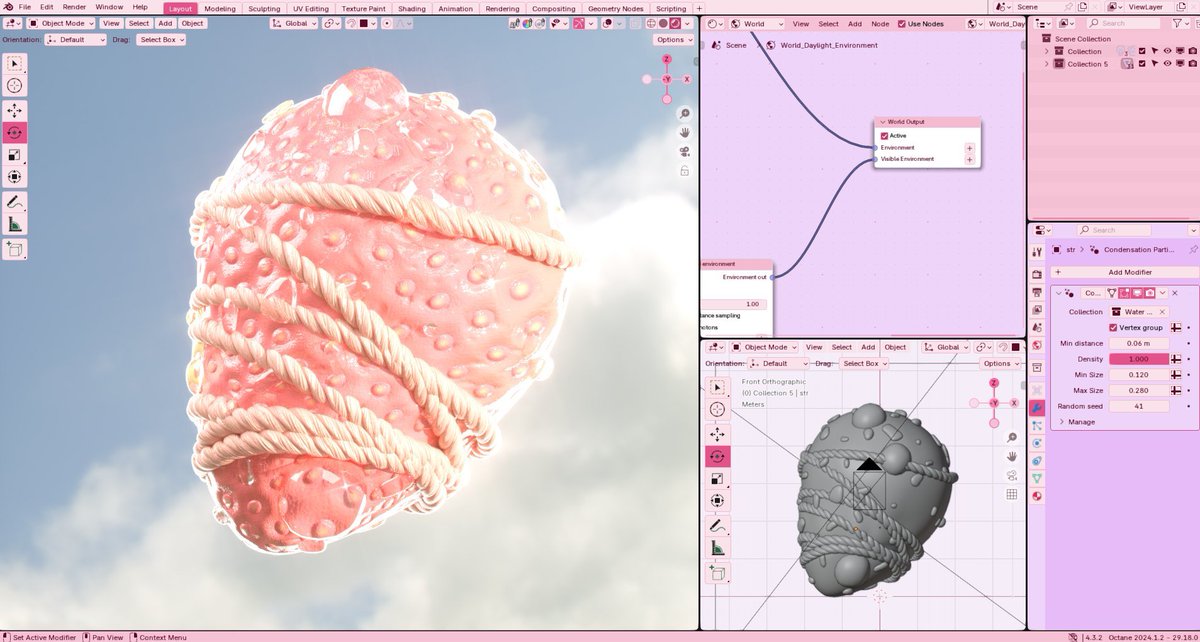The height and width of the screenshot is (642, 1200).
Task: Select the Annotate pencil tool
Action: point(15,201)
